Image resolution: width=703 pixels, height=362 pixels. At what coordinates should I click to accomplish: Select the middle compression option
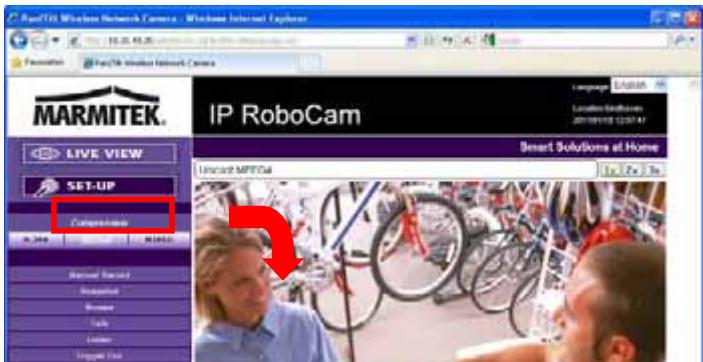click(96, 240)
